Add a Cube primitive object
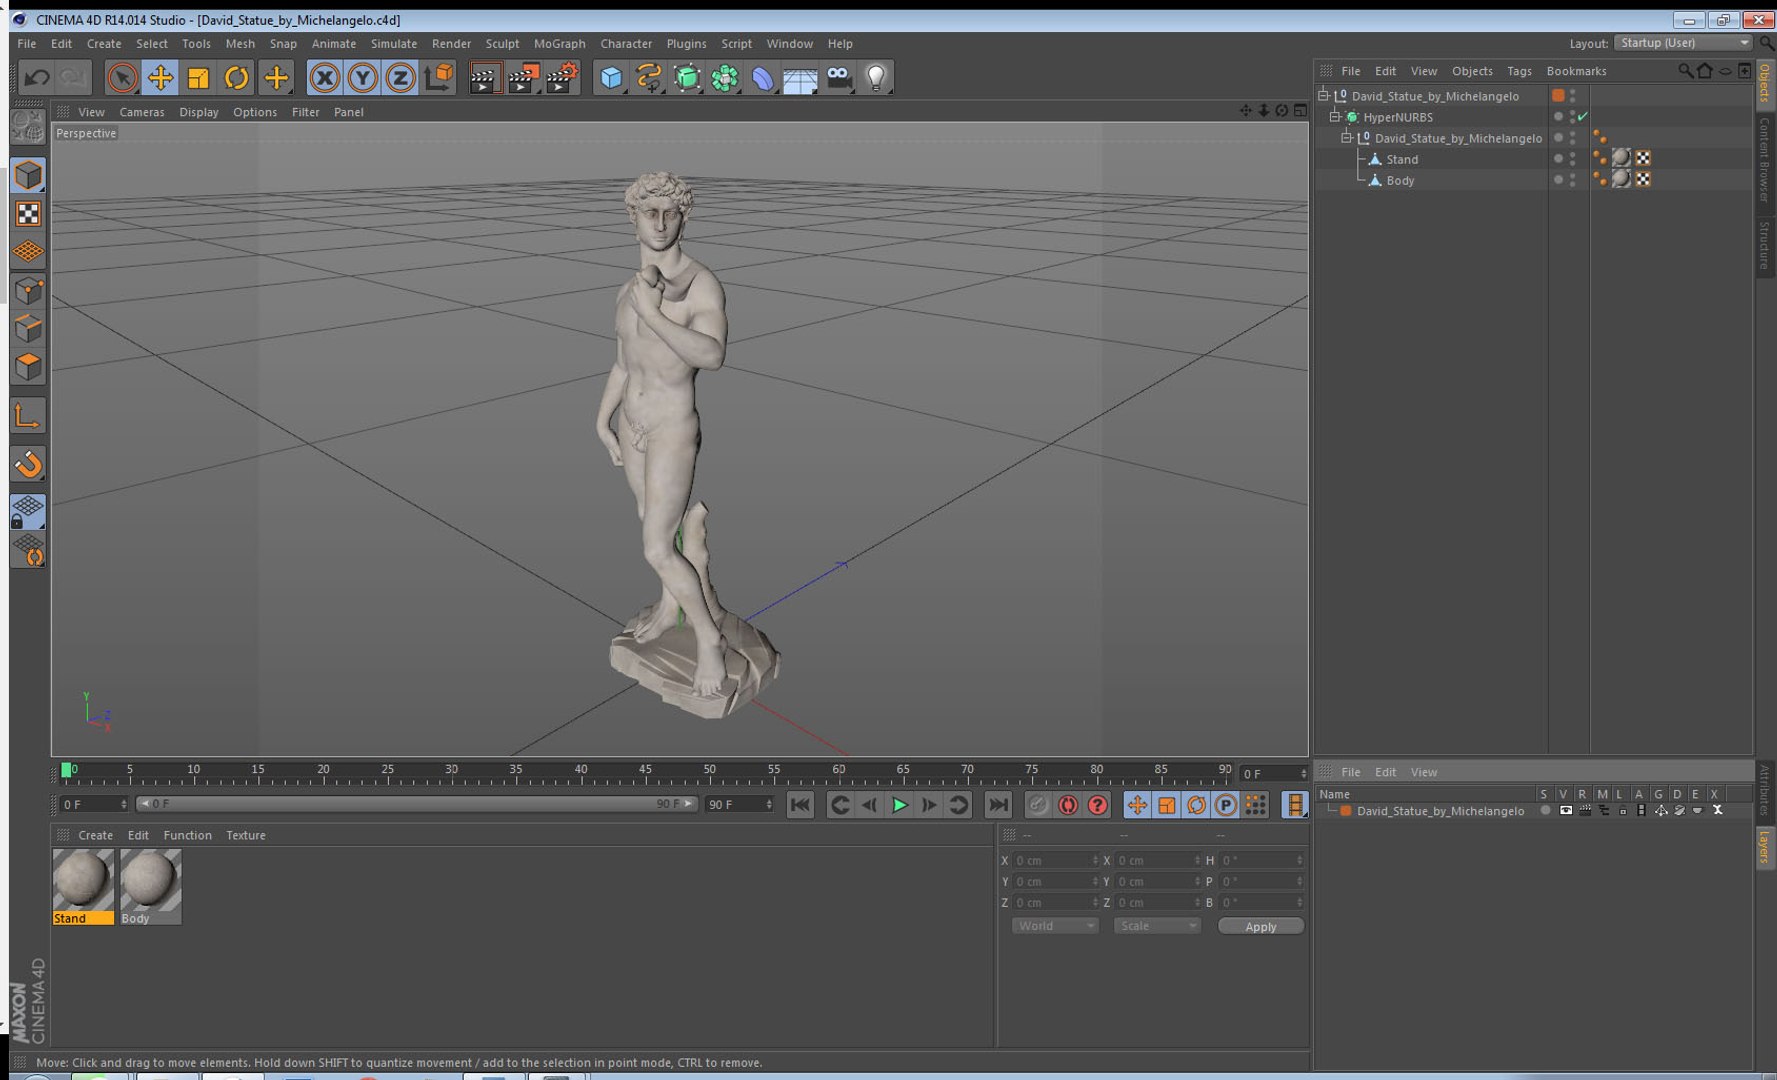Viewport: 1777px width, 1080px height. click(x=610, y=78)
